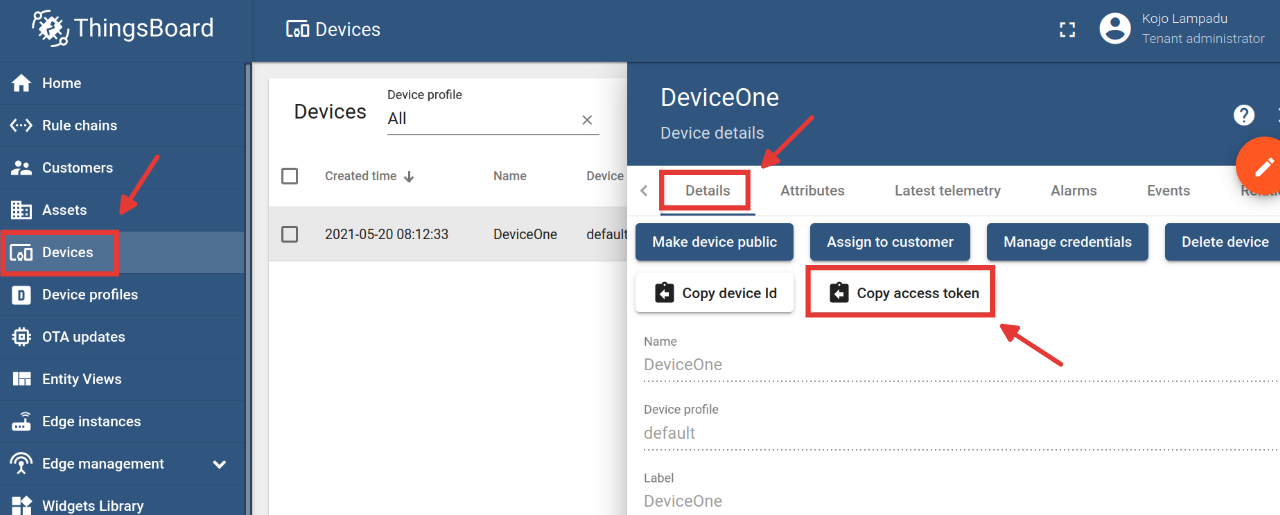
Task: Select Device profiles menu item
Action: click(x=122, y=295)
